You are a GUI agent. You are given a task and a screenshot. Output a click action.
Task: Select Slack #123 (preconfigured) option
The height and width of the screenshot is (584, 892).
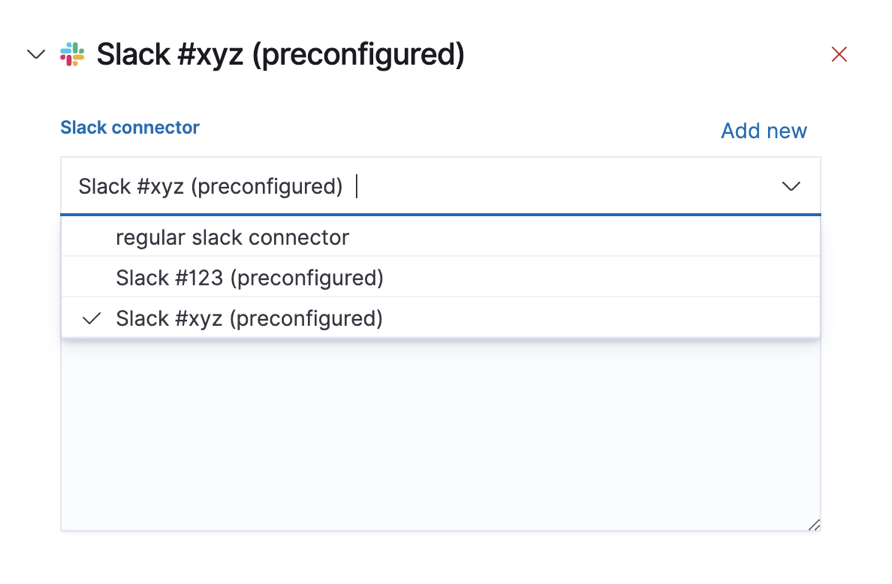pyautogui.click(x=251, y=277)
